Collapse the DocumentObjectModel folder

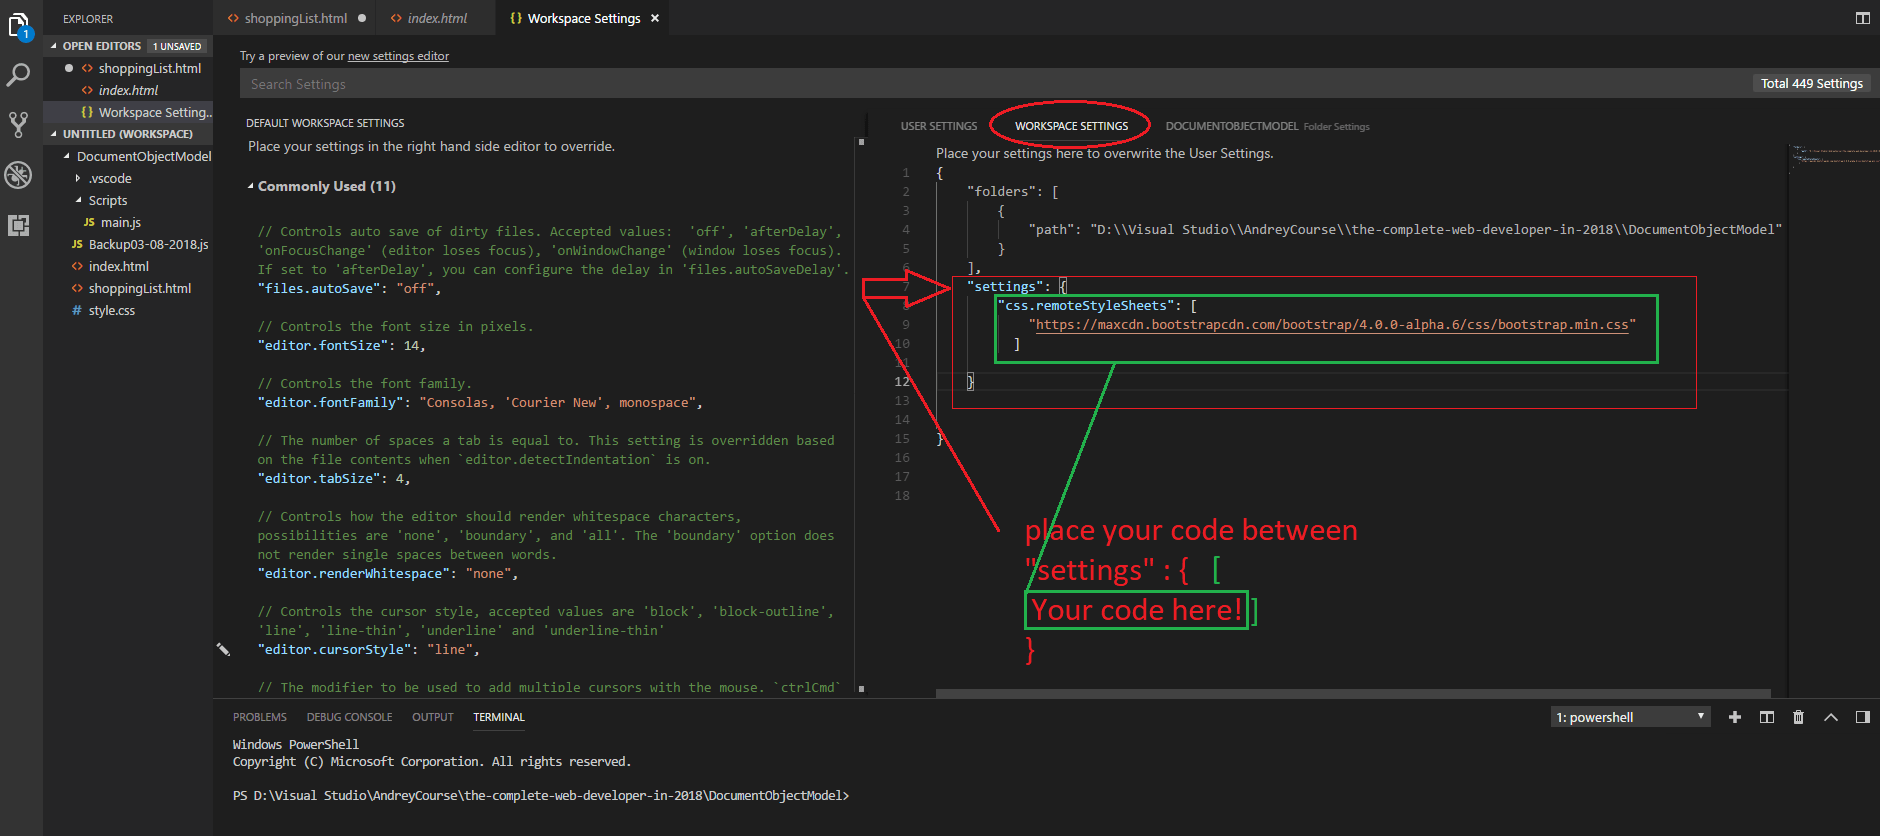click(x=67, y=156)
